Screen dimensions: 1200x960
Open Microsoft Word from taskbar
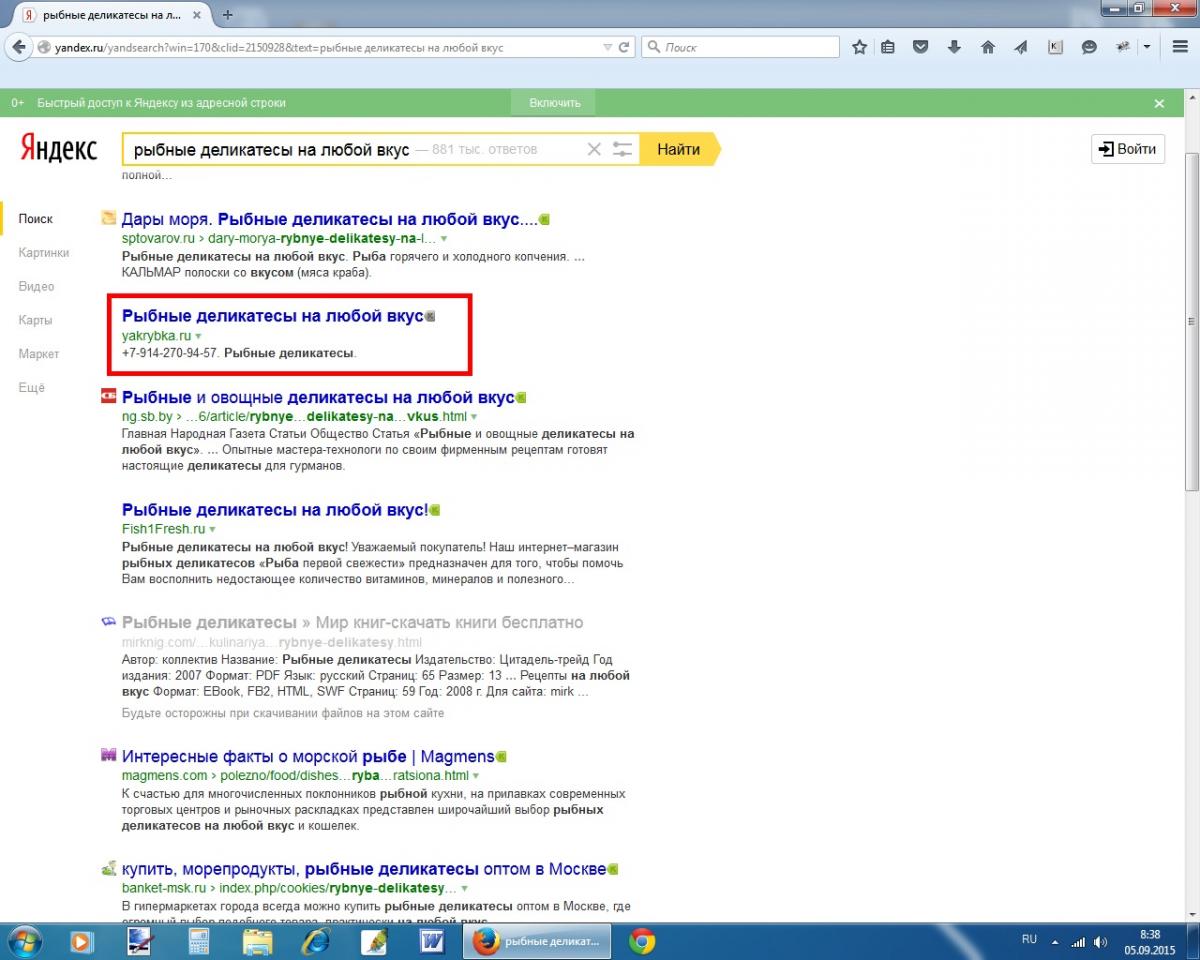(x=432, y=941)
